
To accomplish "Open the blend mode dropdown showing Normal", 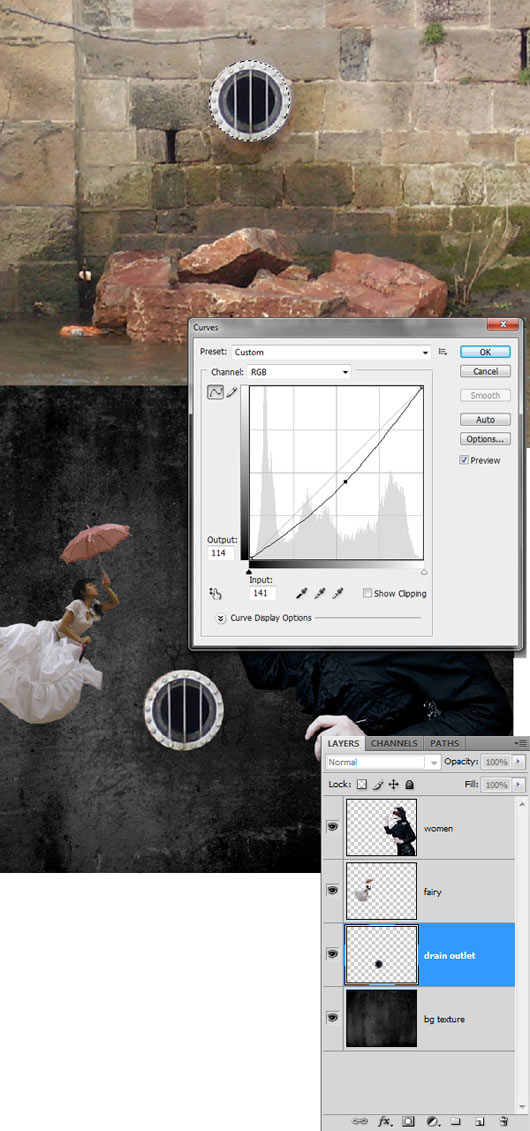I will (x=382, y=762).
